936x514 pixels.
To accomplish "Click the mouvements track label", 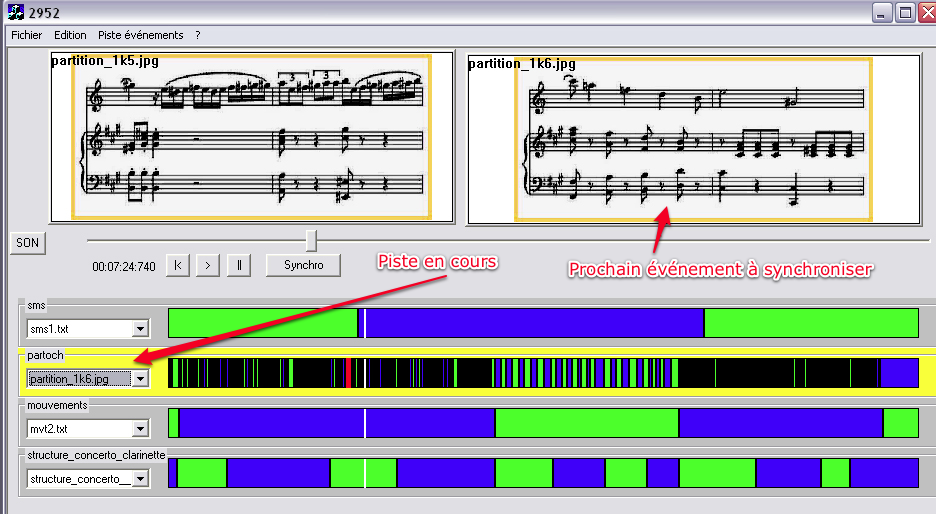I will [57, 405].
